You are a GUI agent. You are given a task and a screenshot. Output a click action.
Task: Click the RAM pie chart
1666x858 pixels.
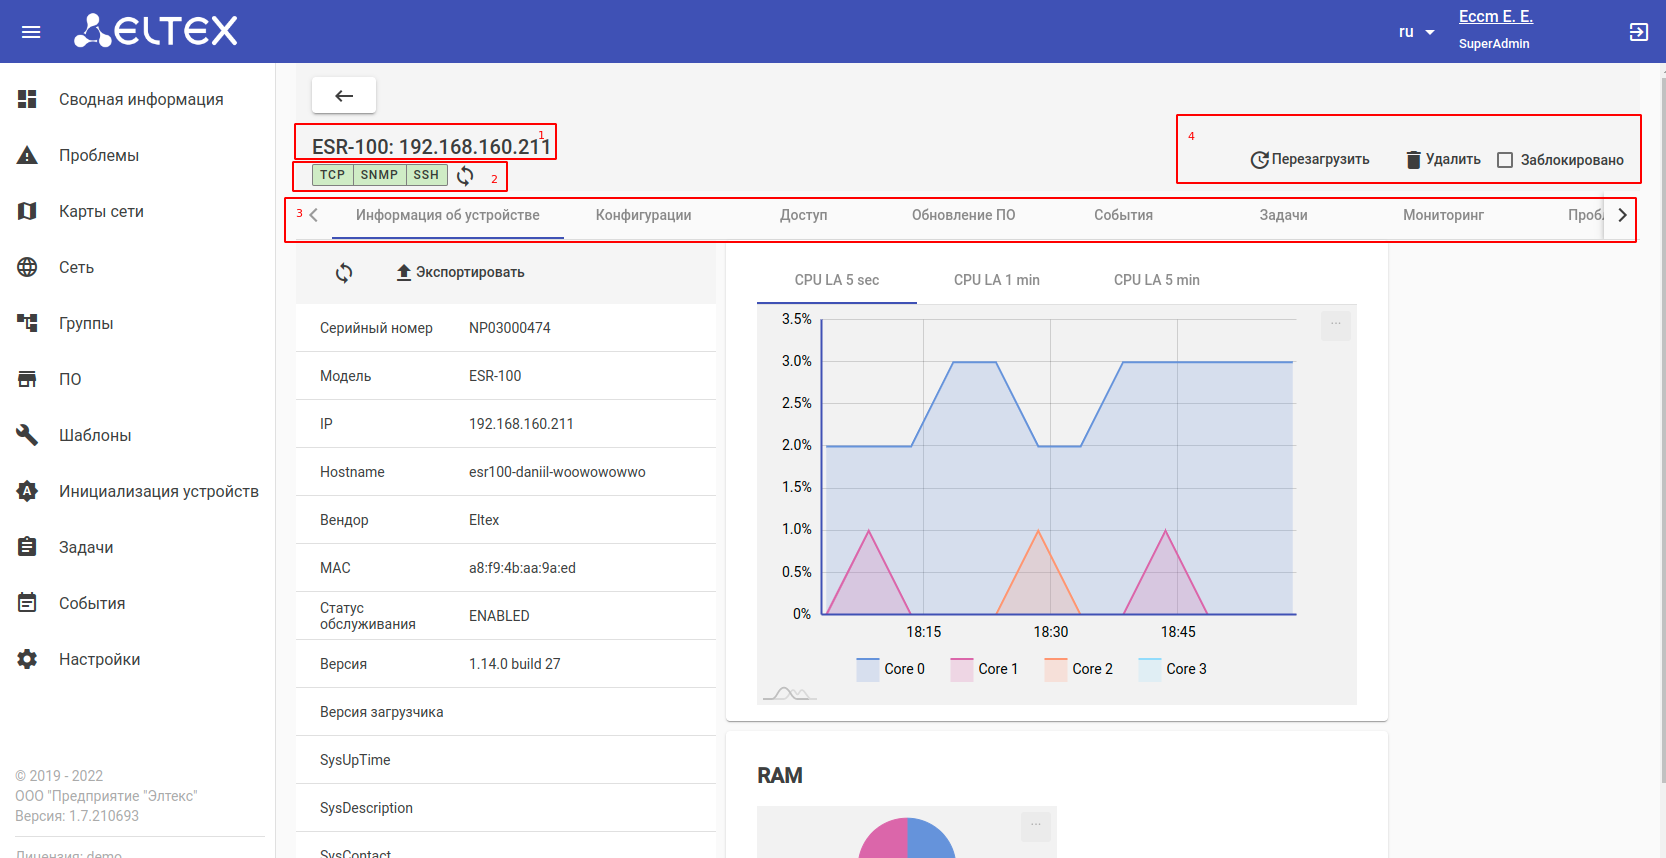(x=907, y=838)
